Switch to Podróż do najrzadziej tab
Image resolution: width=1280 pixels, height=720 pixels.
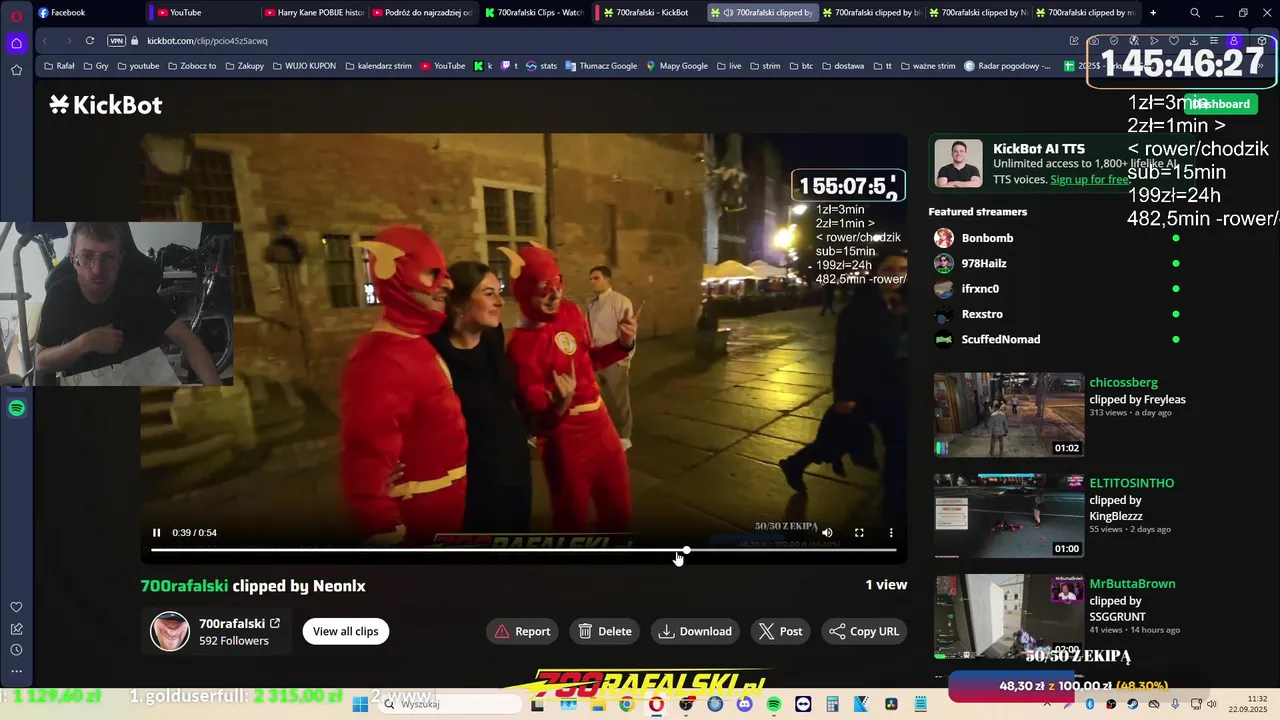point(422,13)
